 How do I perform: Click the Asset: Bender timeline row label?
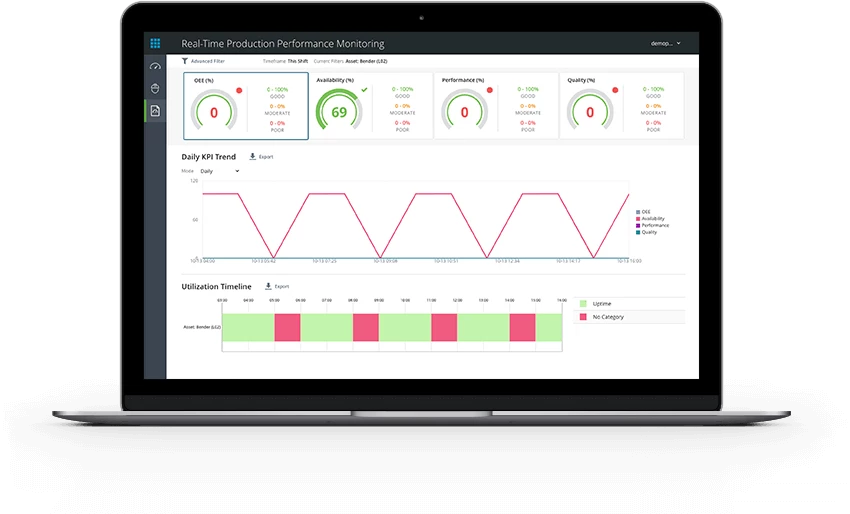pyautogui.click(x=202, y=327)
